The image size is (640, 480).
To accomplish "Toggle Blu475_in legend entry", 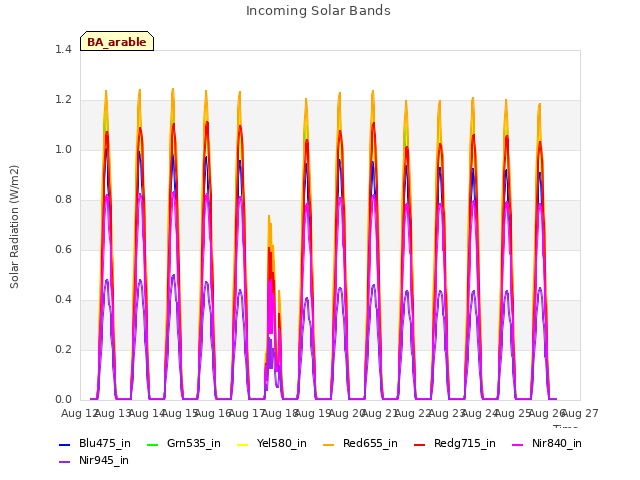I will pos(95,444).
